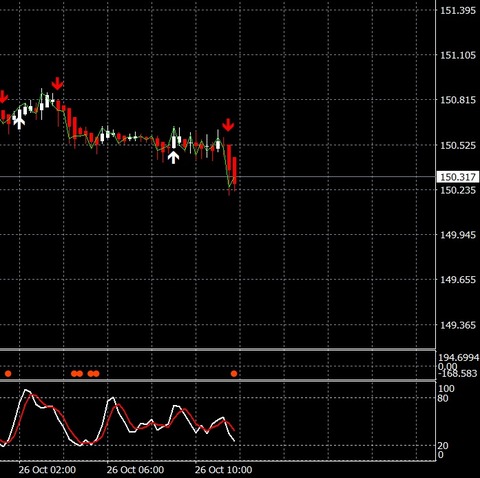The height and width of the screenshot is (478, 480).
Task: Click the 150.815 price level label
Action: point(458,100)
